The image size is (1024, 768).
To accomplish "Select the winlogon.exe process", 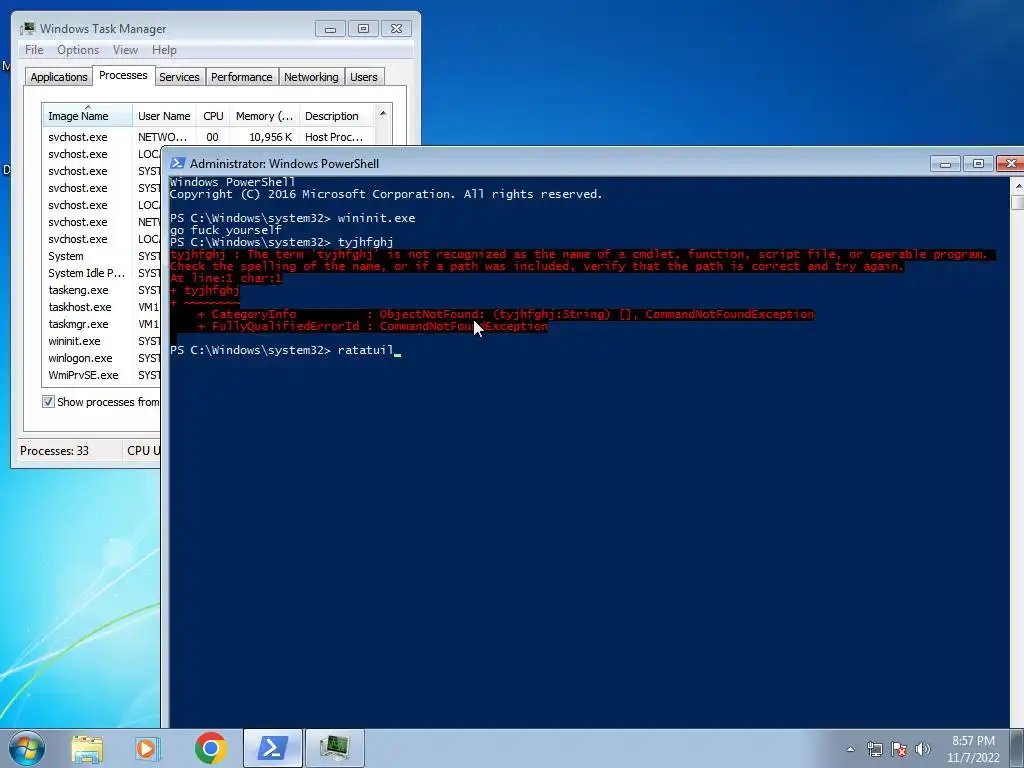I will 102,358.
